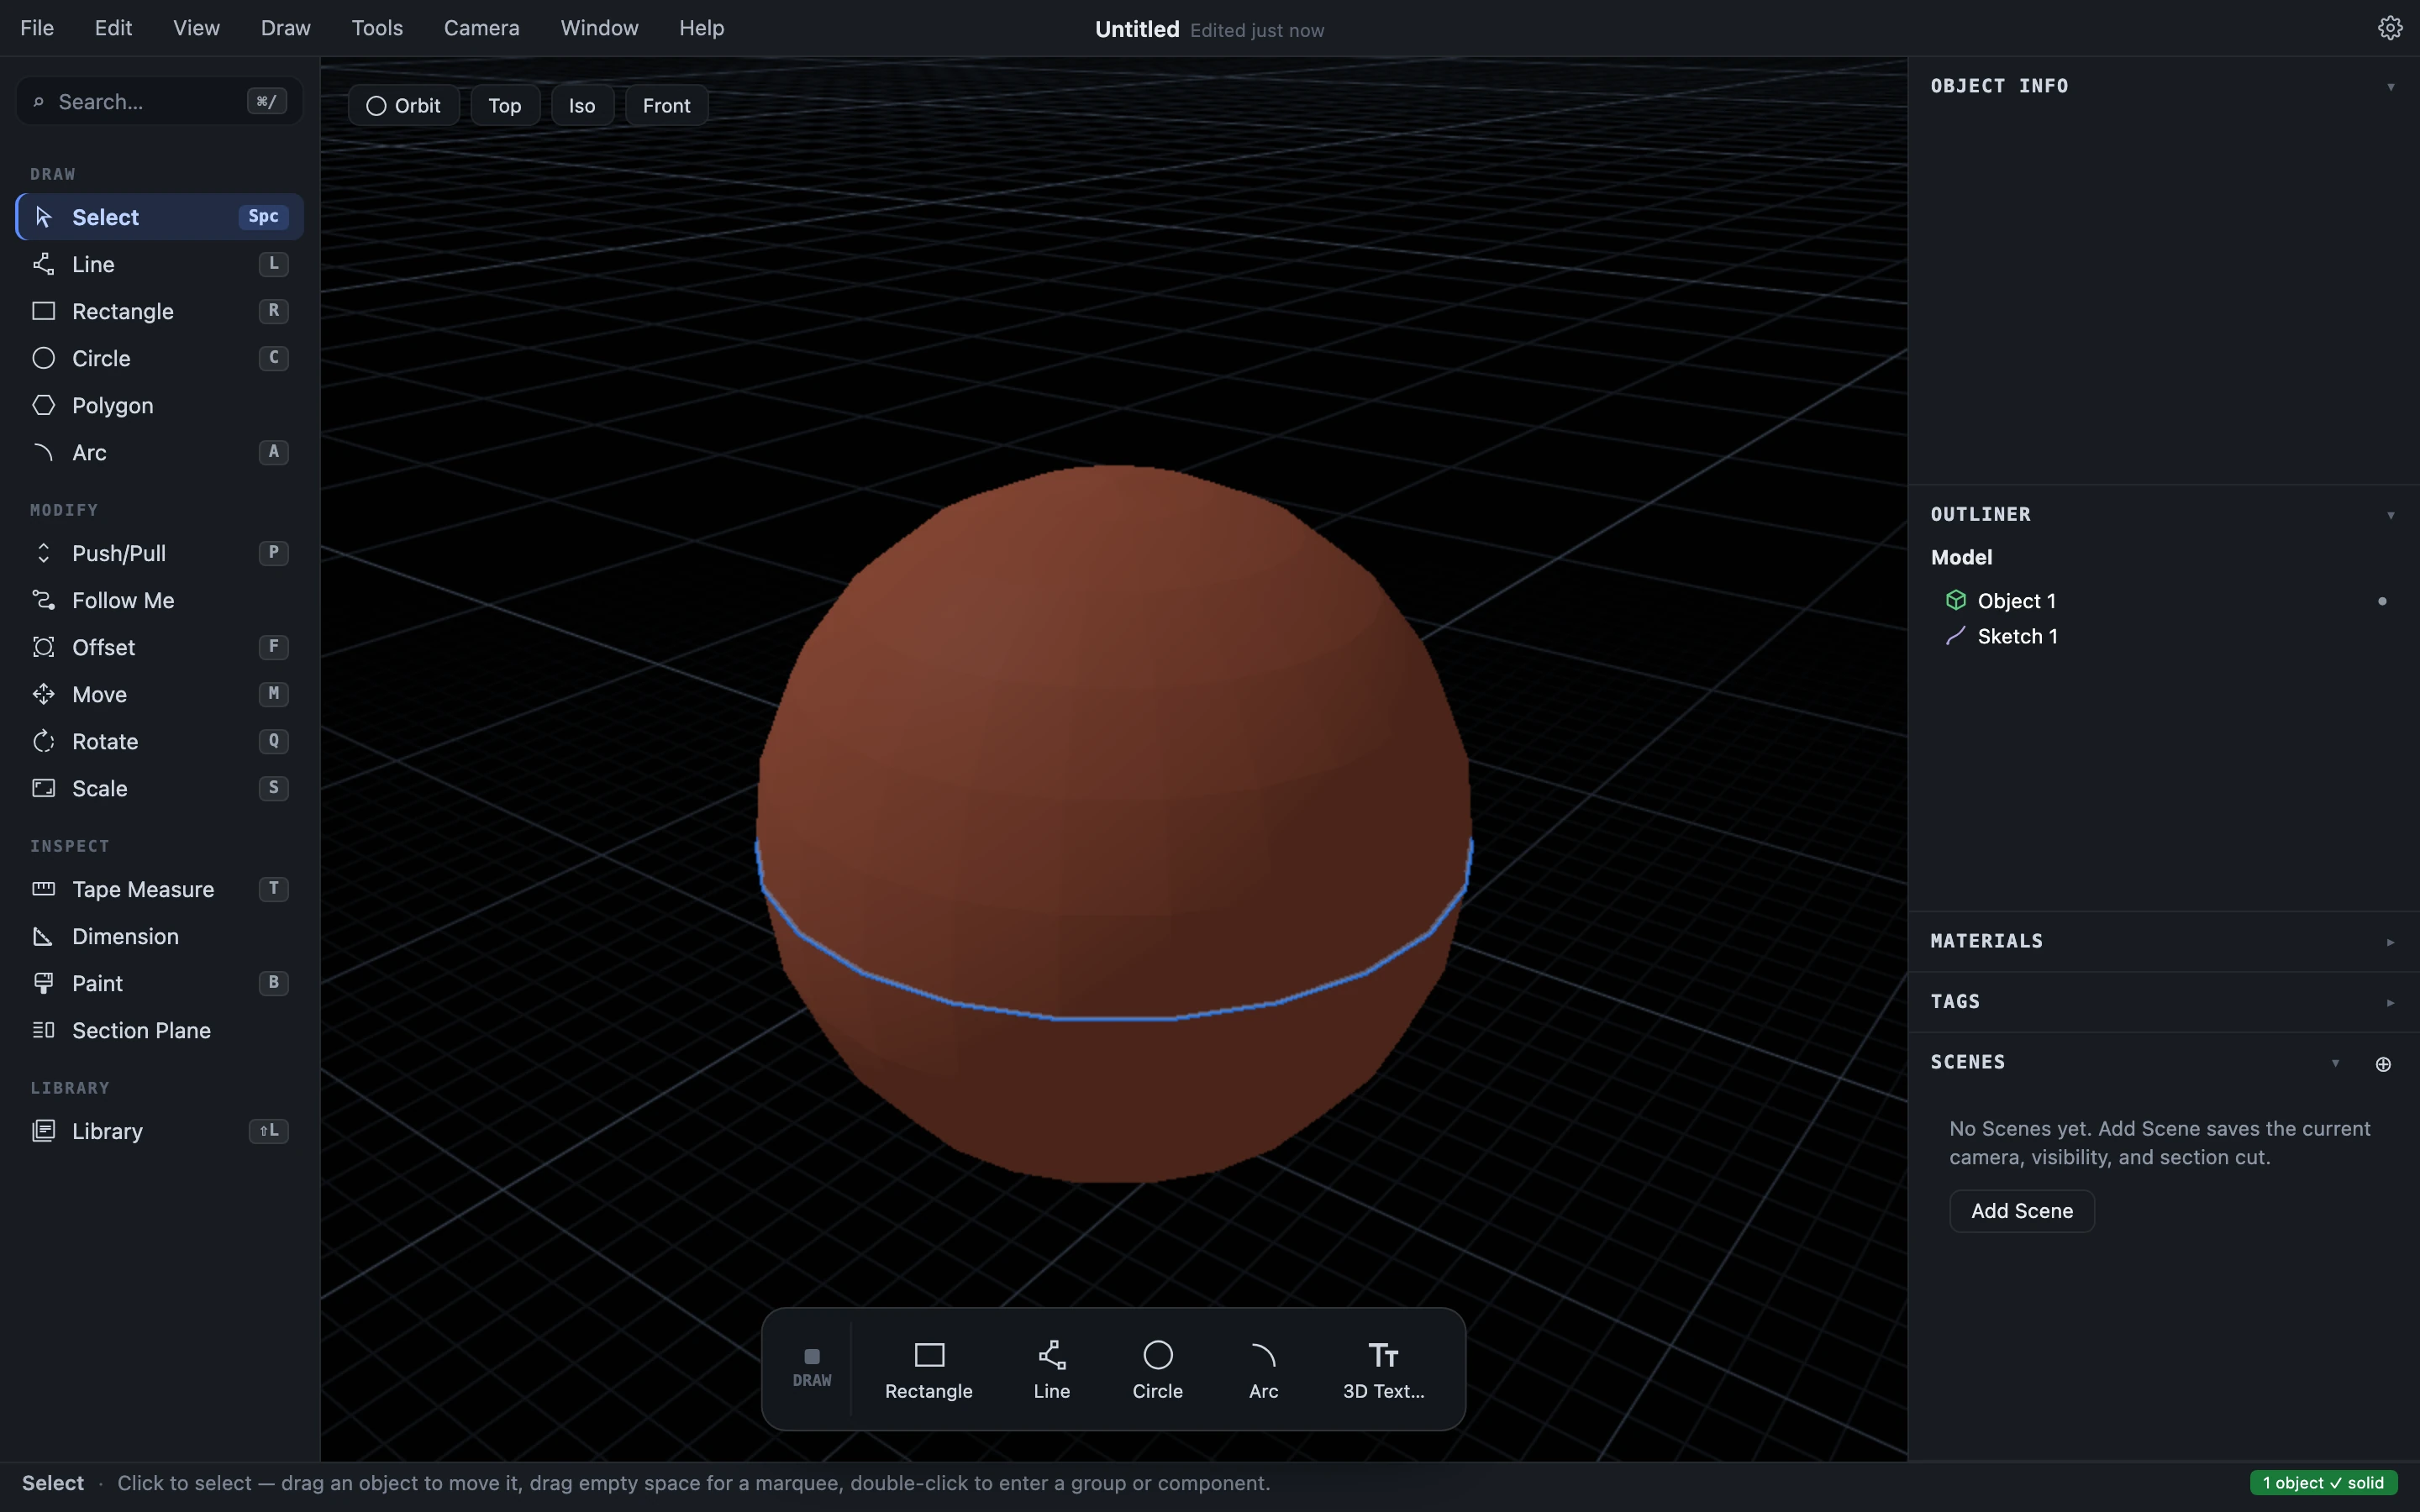This screenshot has height=1512, width=2420.
Task: Click the DRAW group handle in floating toolbar
Action: pyautogui.click(x=812, y=1368)
